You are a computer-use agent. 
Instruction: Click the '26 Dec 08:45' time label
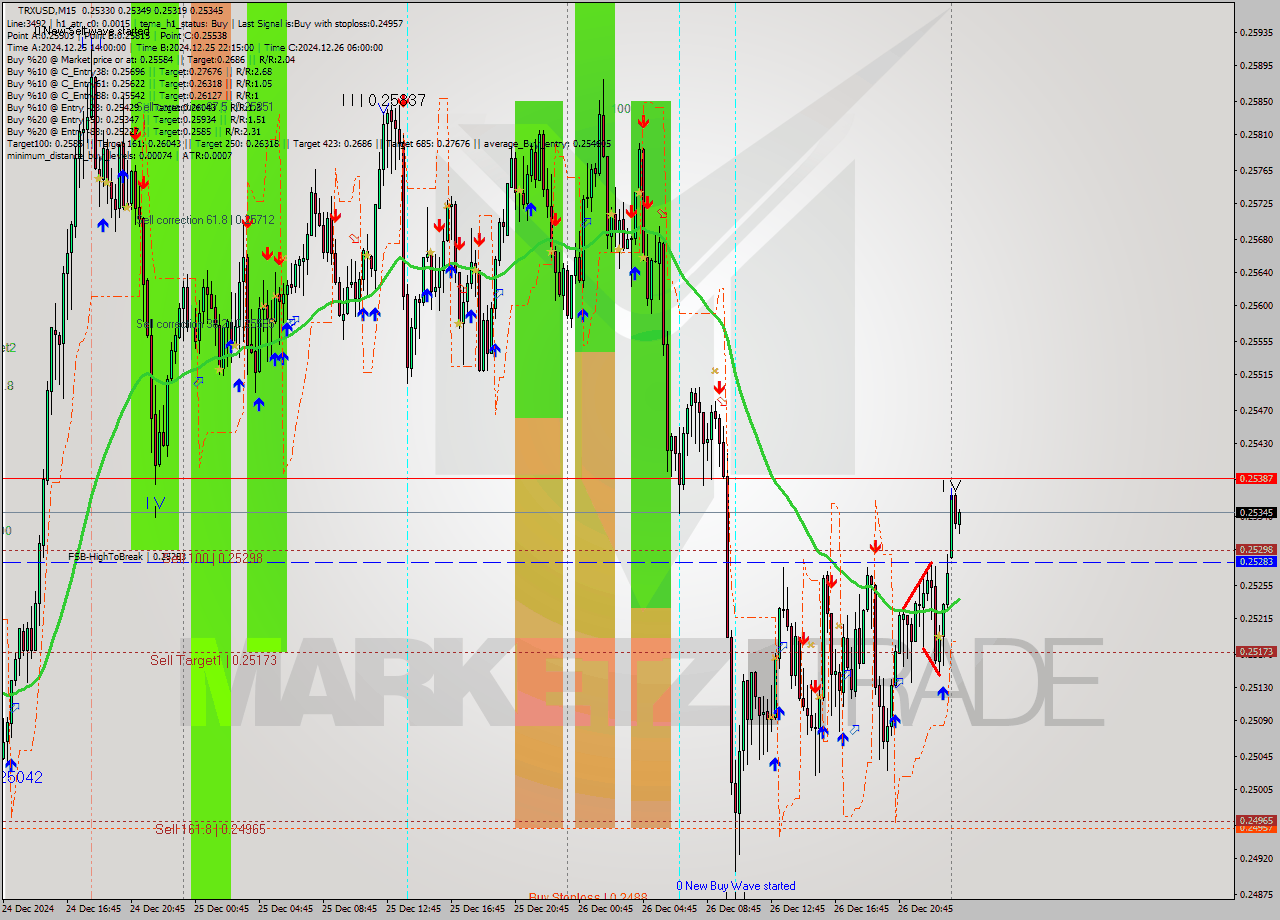(x=734, y=909)
